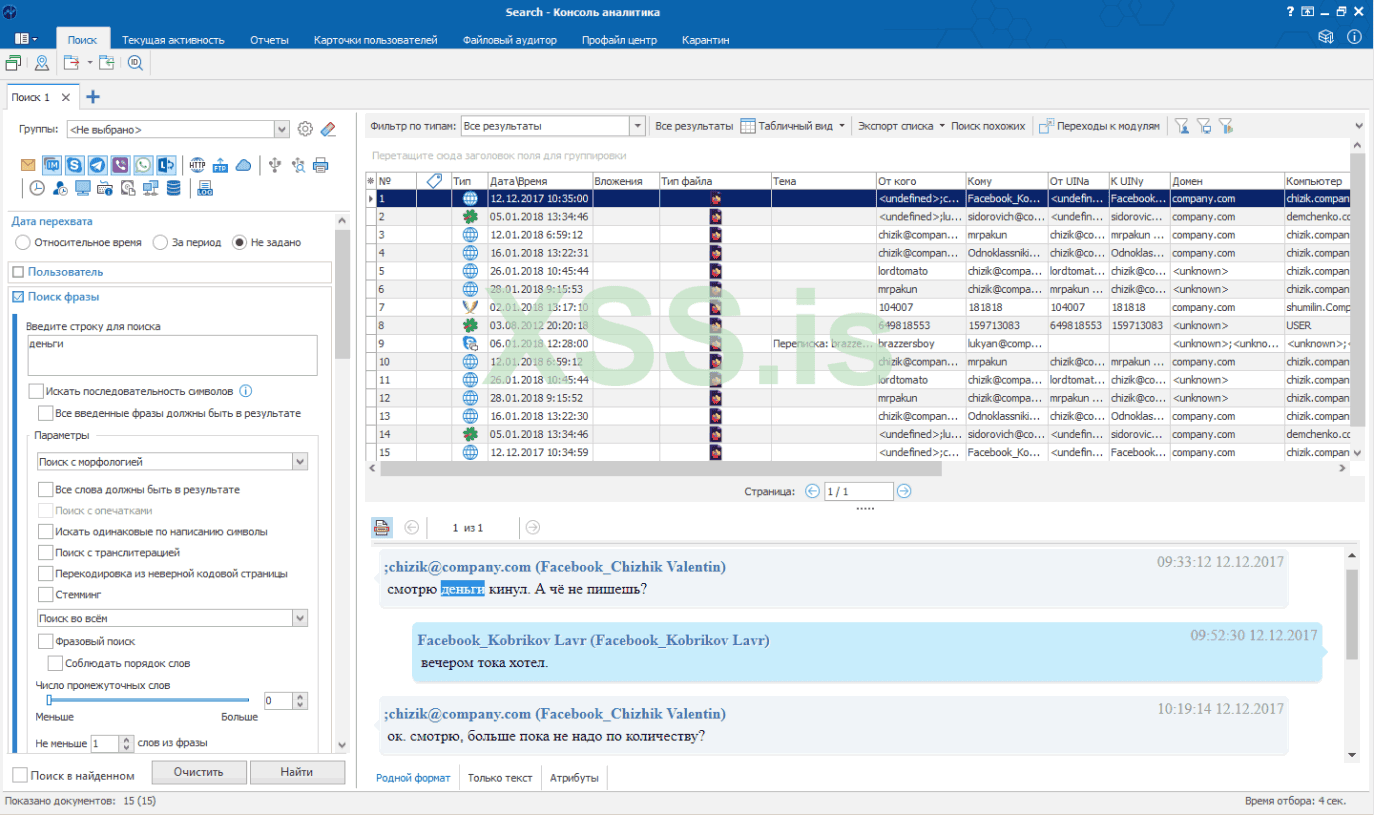Select the HTTP traffic filter icon
This screenshot has height=815, width=1375.
pos(197,165)
